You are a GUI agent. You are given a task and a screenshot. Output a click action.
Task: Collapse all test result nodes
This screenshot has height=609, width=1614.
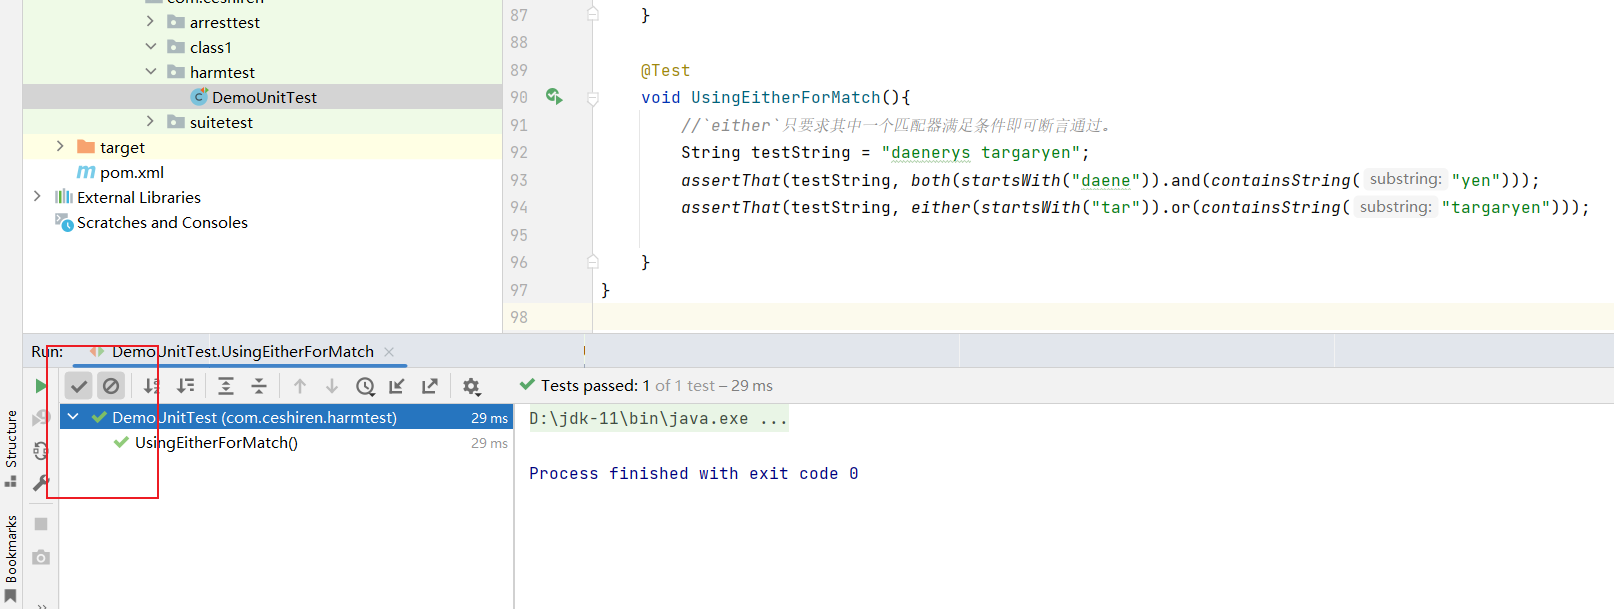[x=259, y=386]
